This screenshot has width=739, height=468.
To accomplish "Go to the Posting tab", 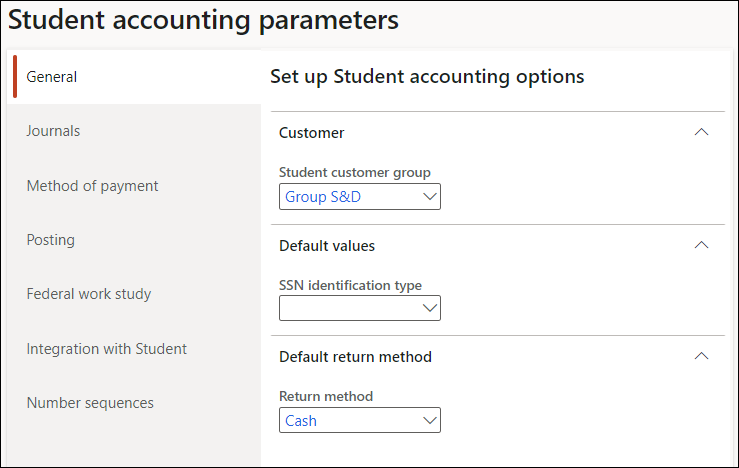I will (x=50, y=240).
